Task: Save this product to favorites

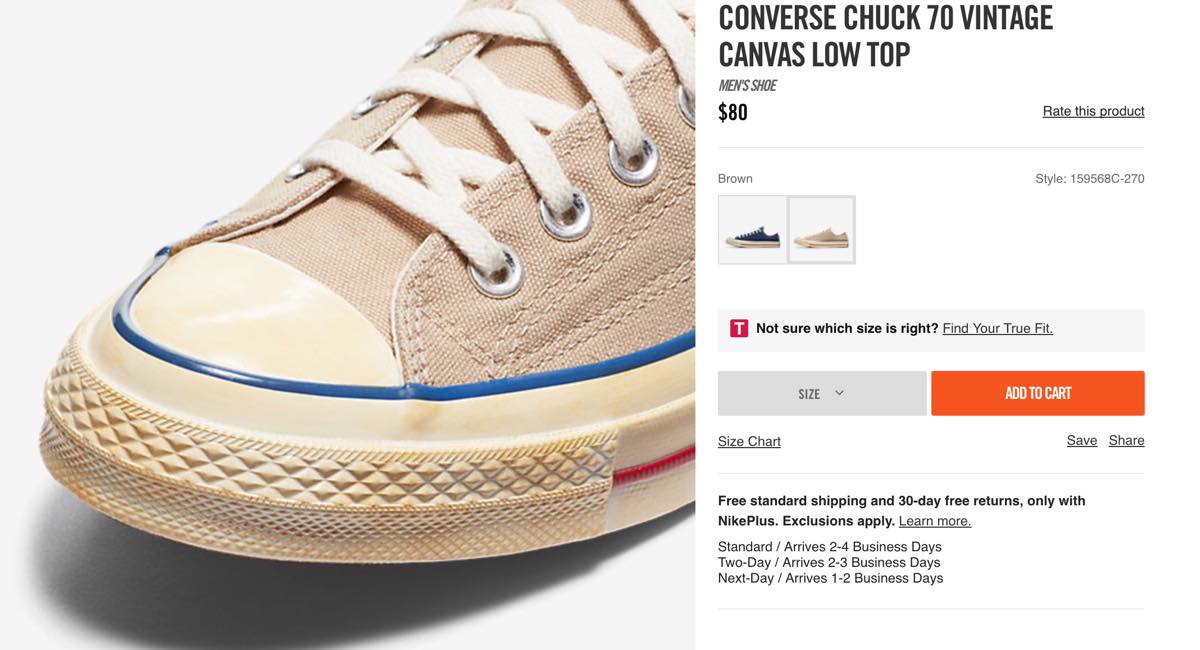Action: [1082, 440]
